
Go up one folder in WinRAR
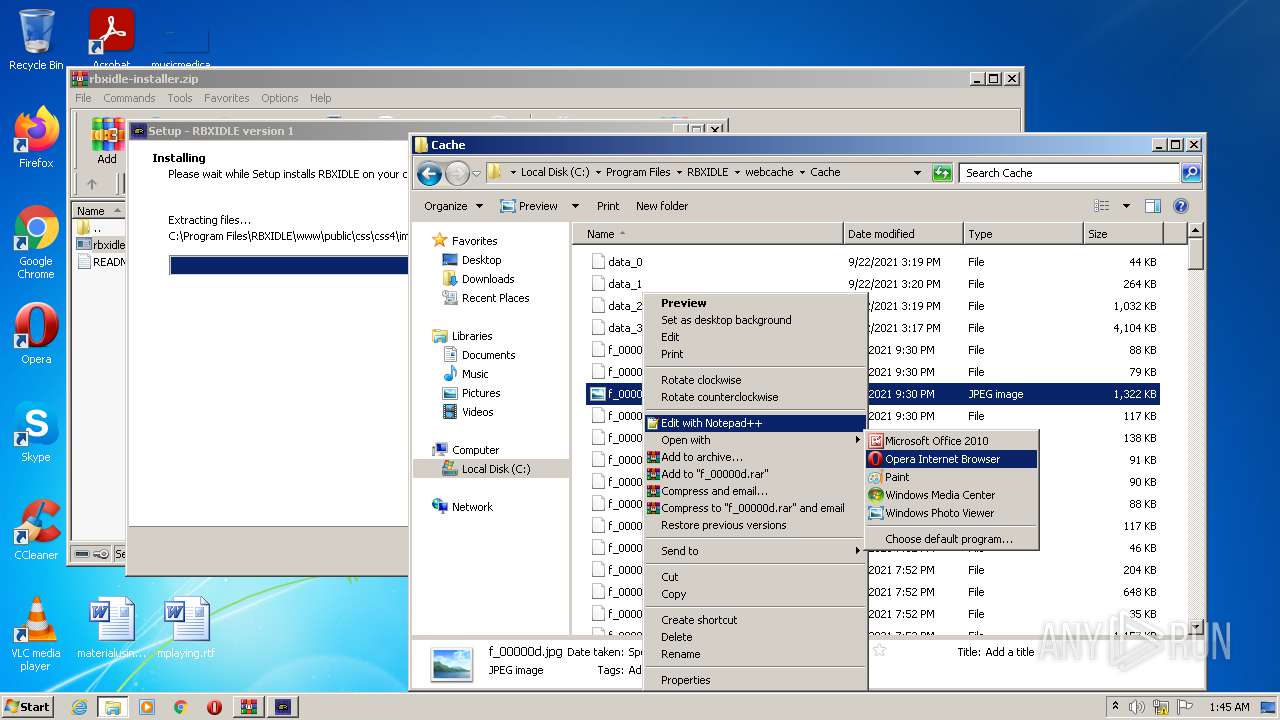point(92,184)
